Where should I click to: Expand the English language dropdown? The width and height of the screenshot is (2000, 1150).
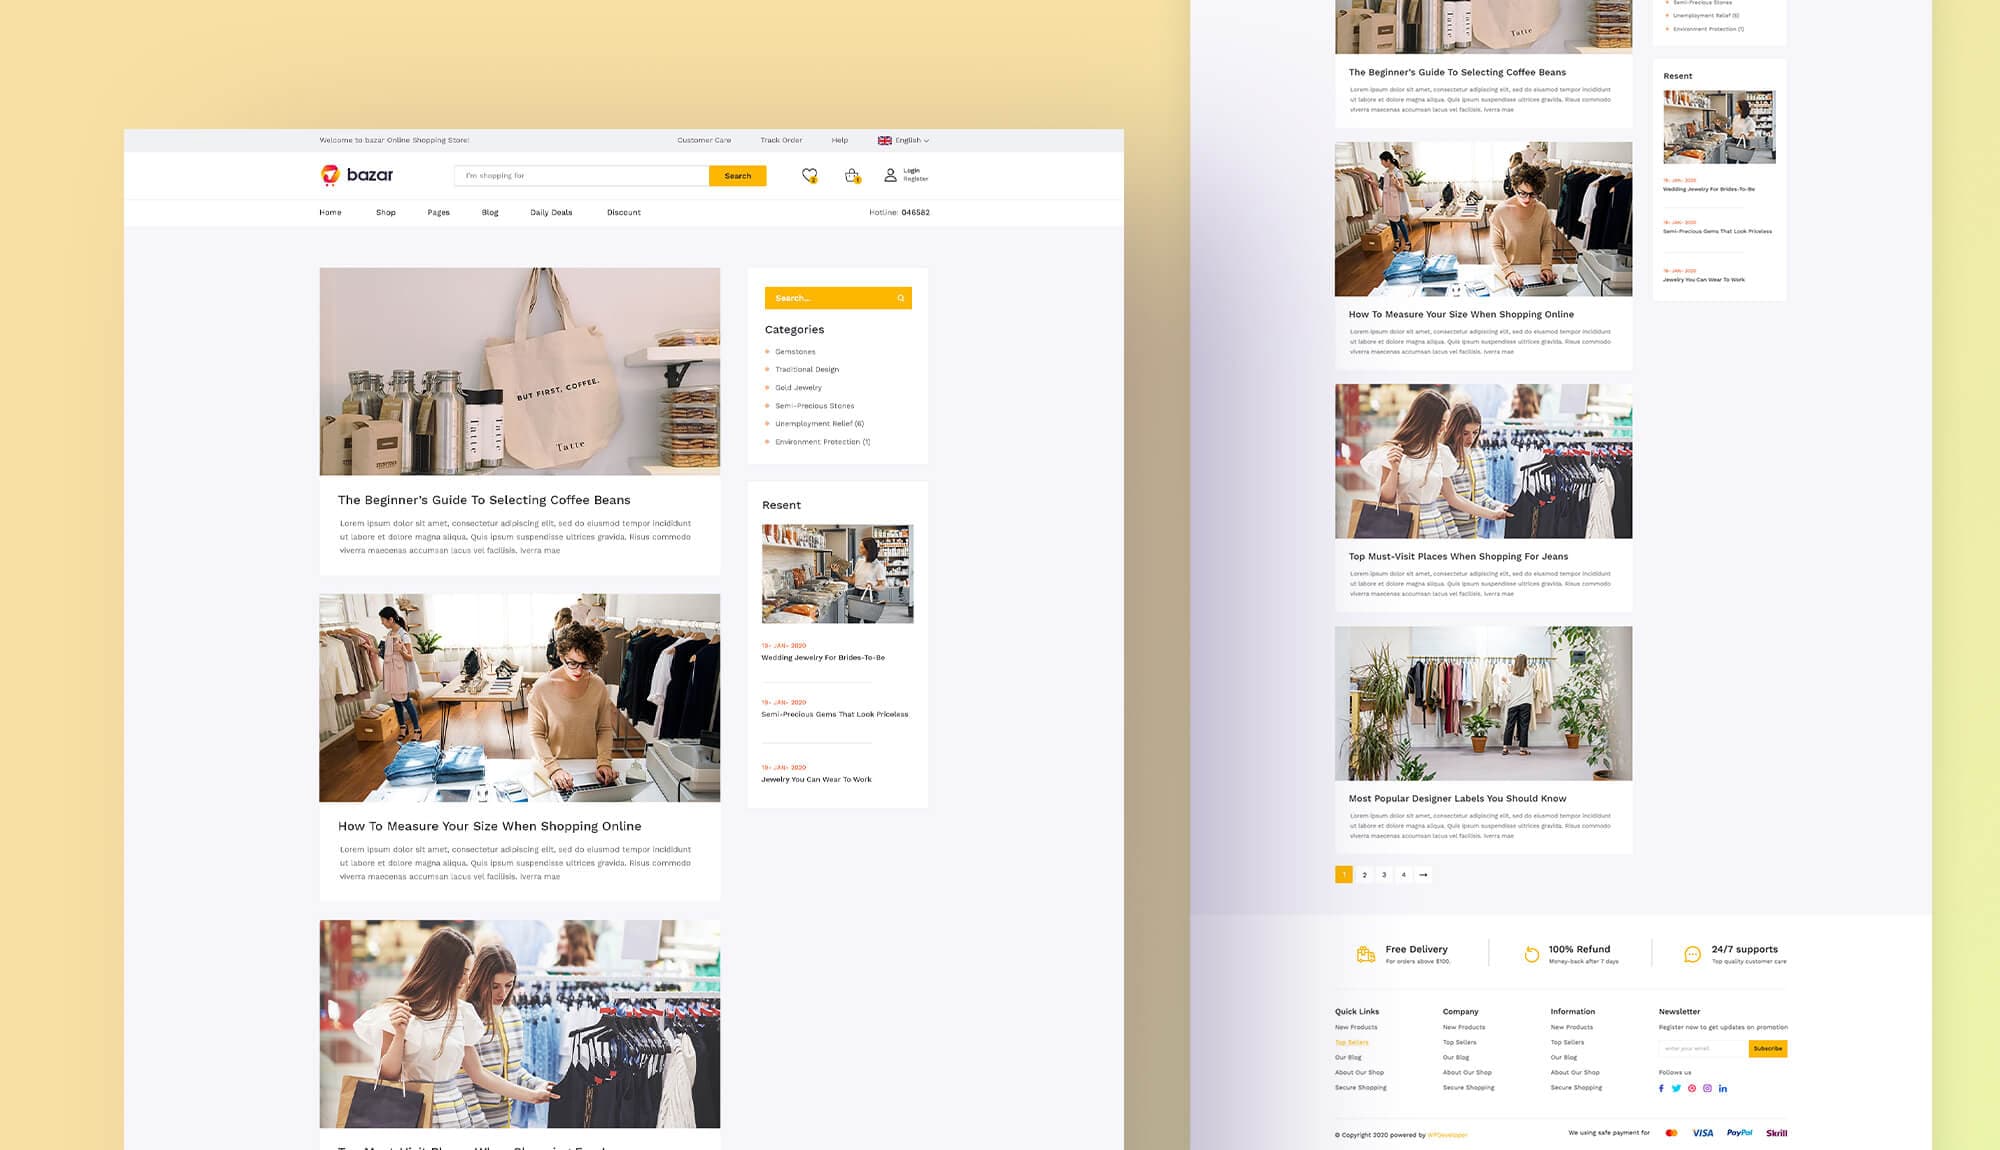(x=904, y=141)
